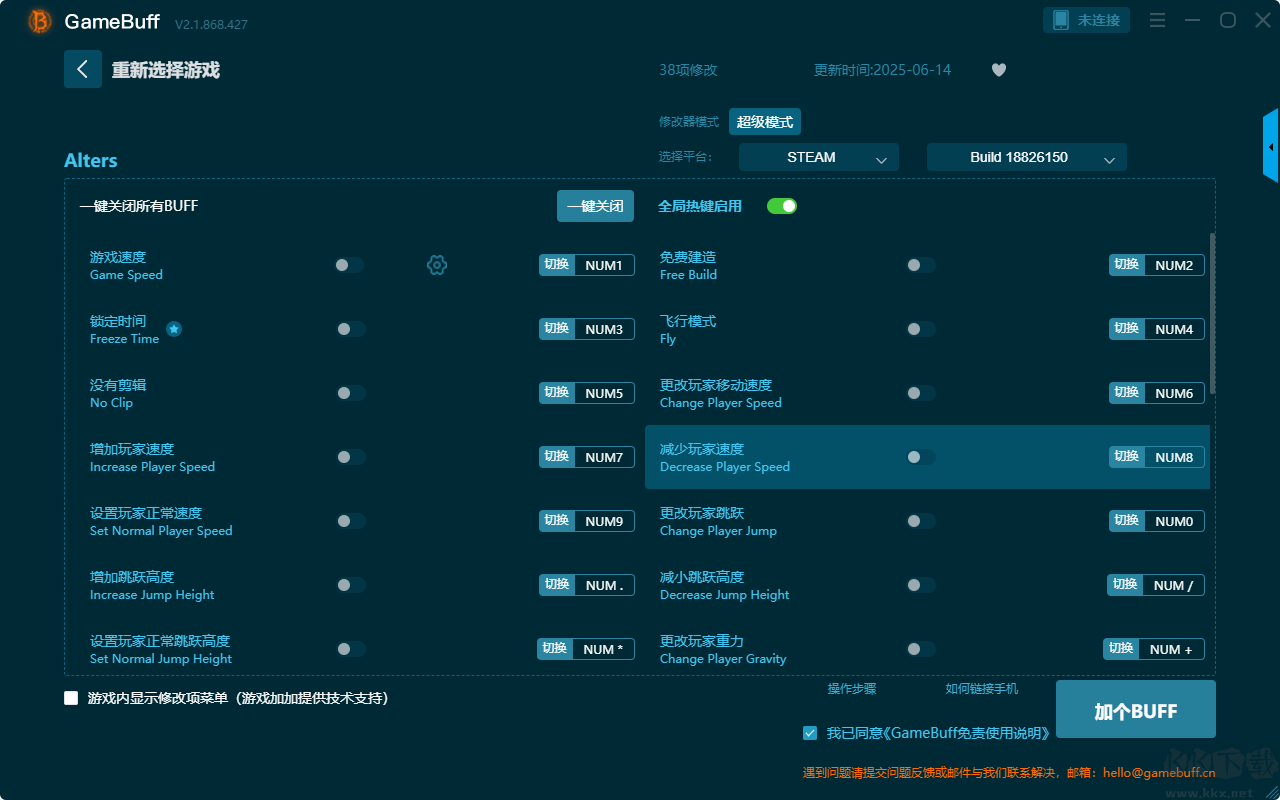Click 切换 button next to NUM /
1280x800 pixels.
point(1125,585)
